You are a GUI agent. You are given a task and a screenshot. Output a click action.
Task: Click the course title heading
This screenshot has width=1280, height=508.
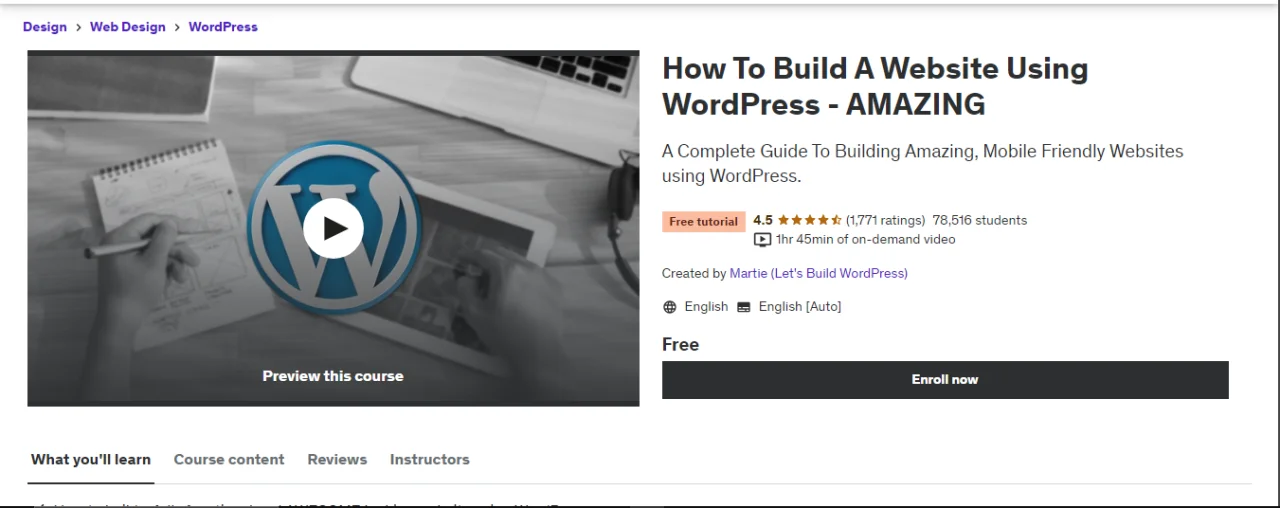[875, 86]
